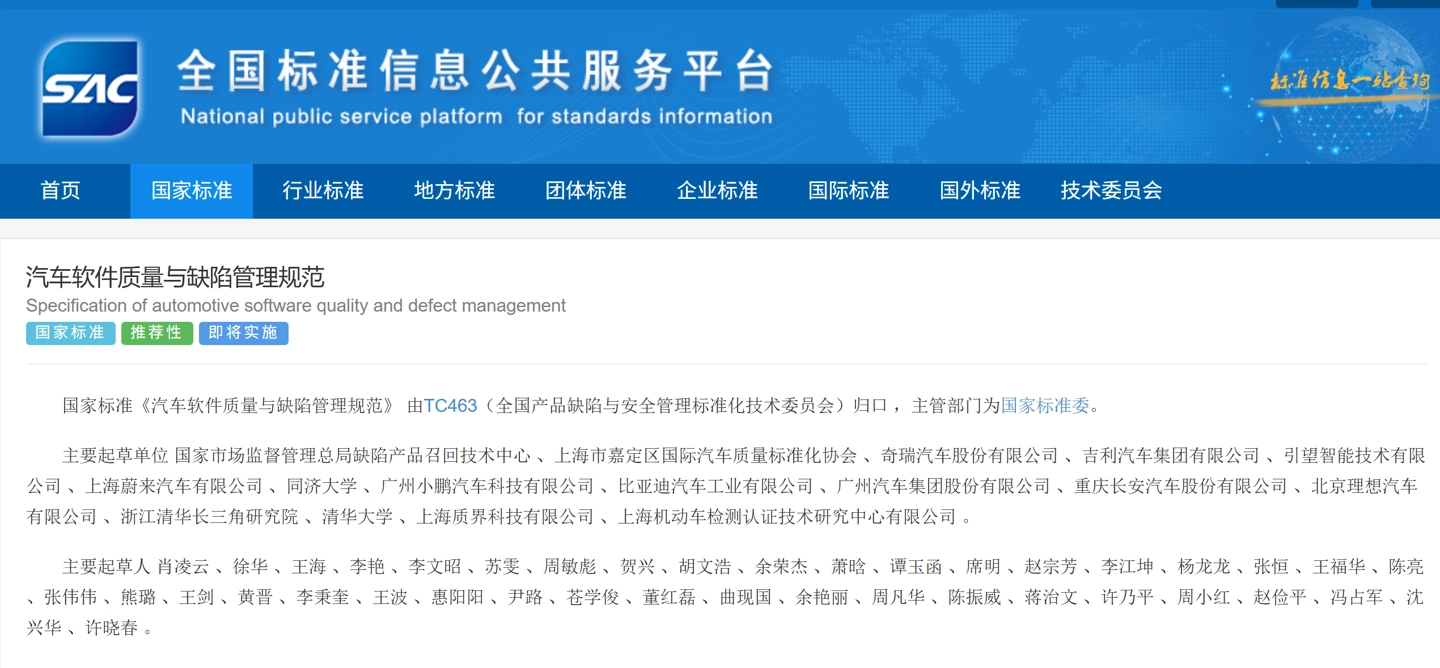Screen dimensions: 1440x668
Task: Select the text 上海蔚来汽车有限公司
Action: tap(174, 487)
